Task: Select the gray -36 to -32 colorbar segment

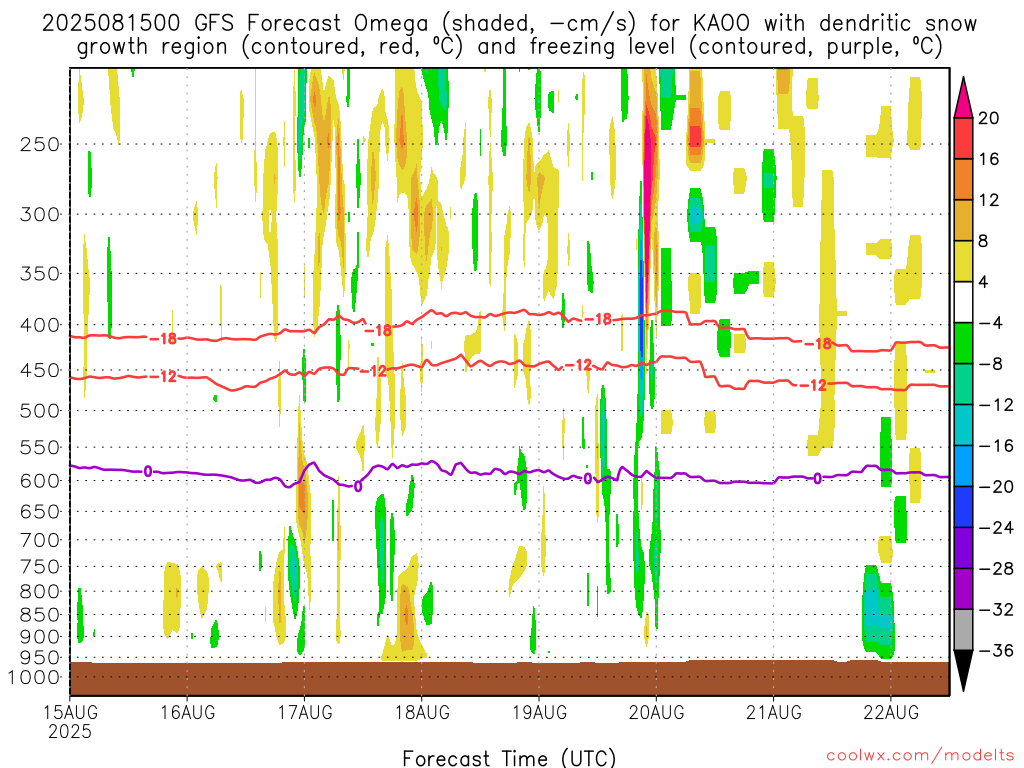Action: click(x=963, y=630)
